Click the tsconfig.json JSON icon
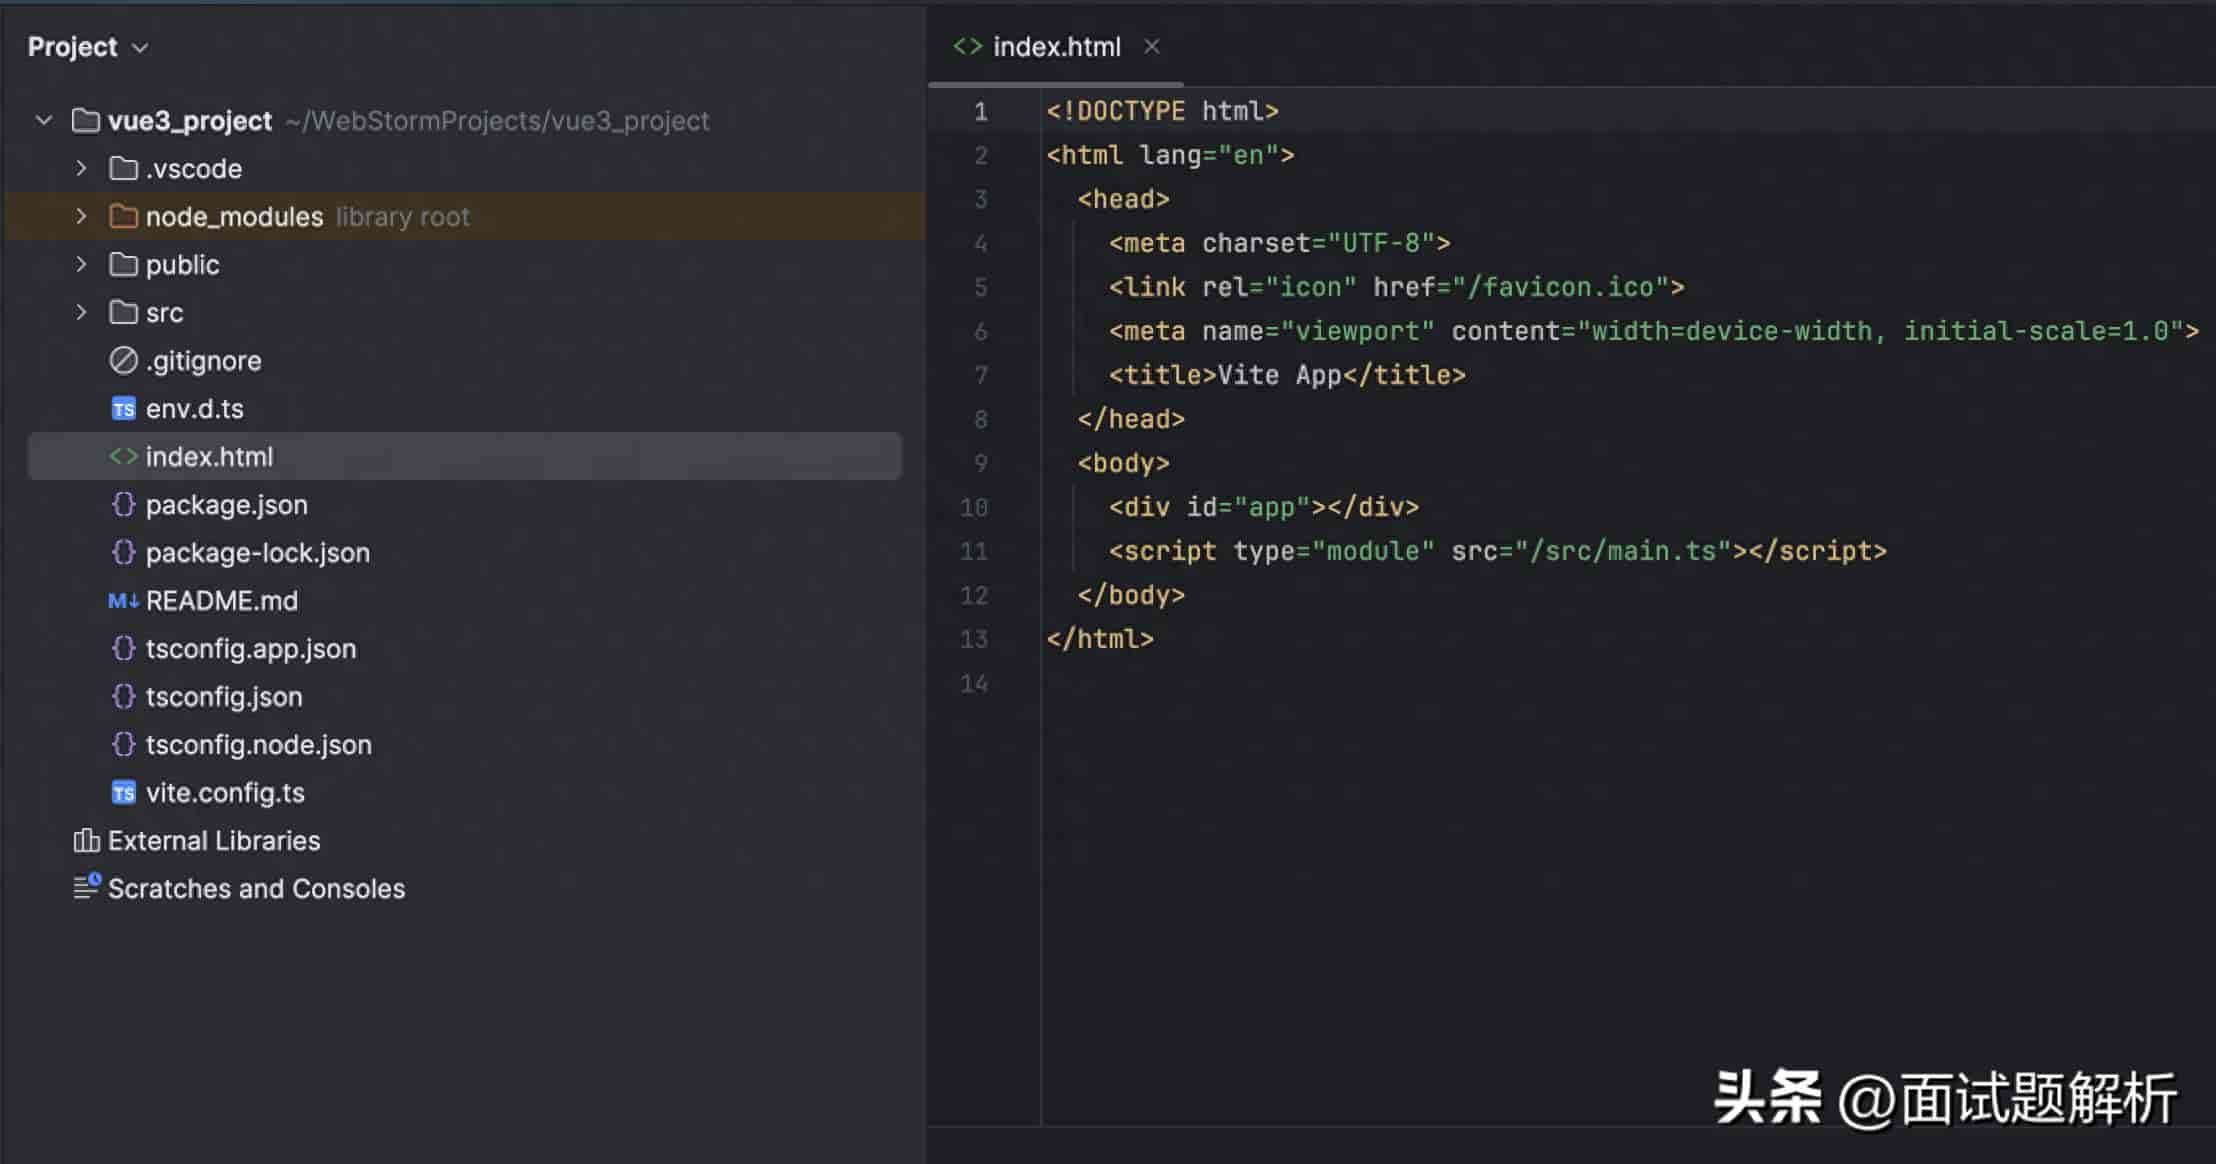This screenshot has width=2216, height=1164. tap(124, 697)
